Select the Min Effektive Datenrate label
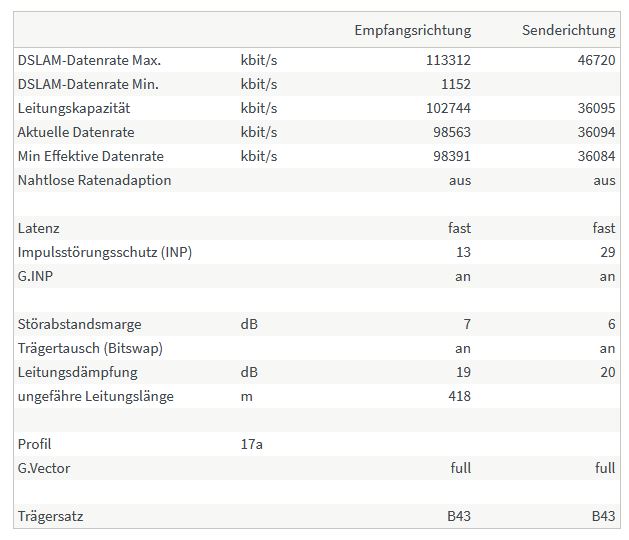629x540 pixels. pos(91,156)
